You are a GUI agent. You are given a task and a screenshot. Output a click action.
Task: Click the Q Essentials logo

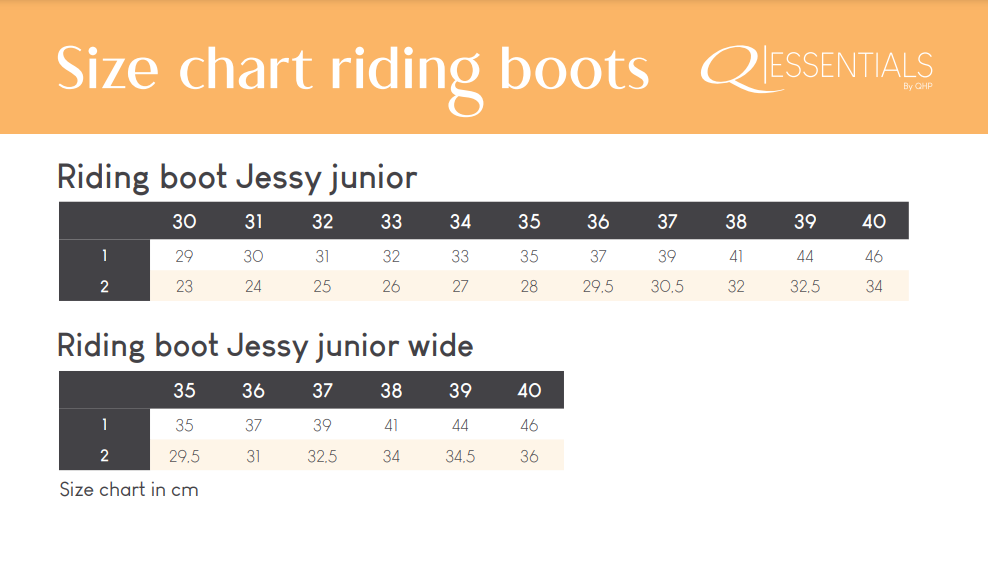816,70
